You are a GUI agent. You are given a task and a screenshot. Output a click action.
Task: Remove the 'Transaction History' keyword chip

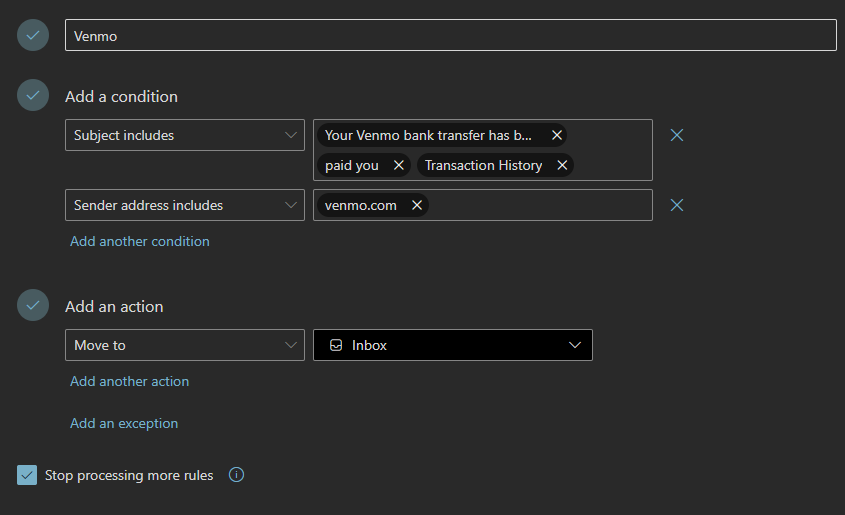tap(562, 165)
